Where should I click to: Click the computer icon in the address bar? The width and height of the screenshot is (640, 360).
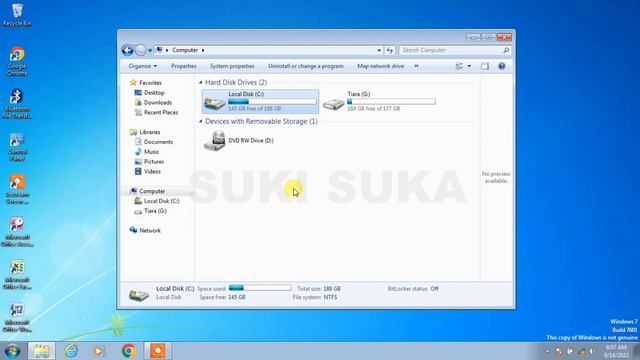pos(159,50)
